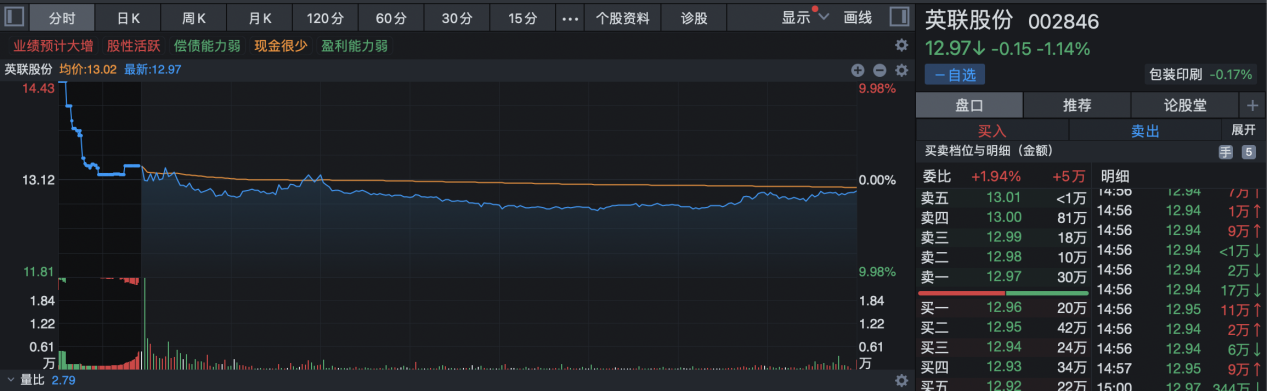Open the 诊股 stock diagnosis tab
Screen dimensions: 1267x391
point(694,18)
